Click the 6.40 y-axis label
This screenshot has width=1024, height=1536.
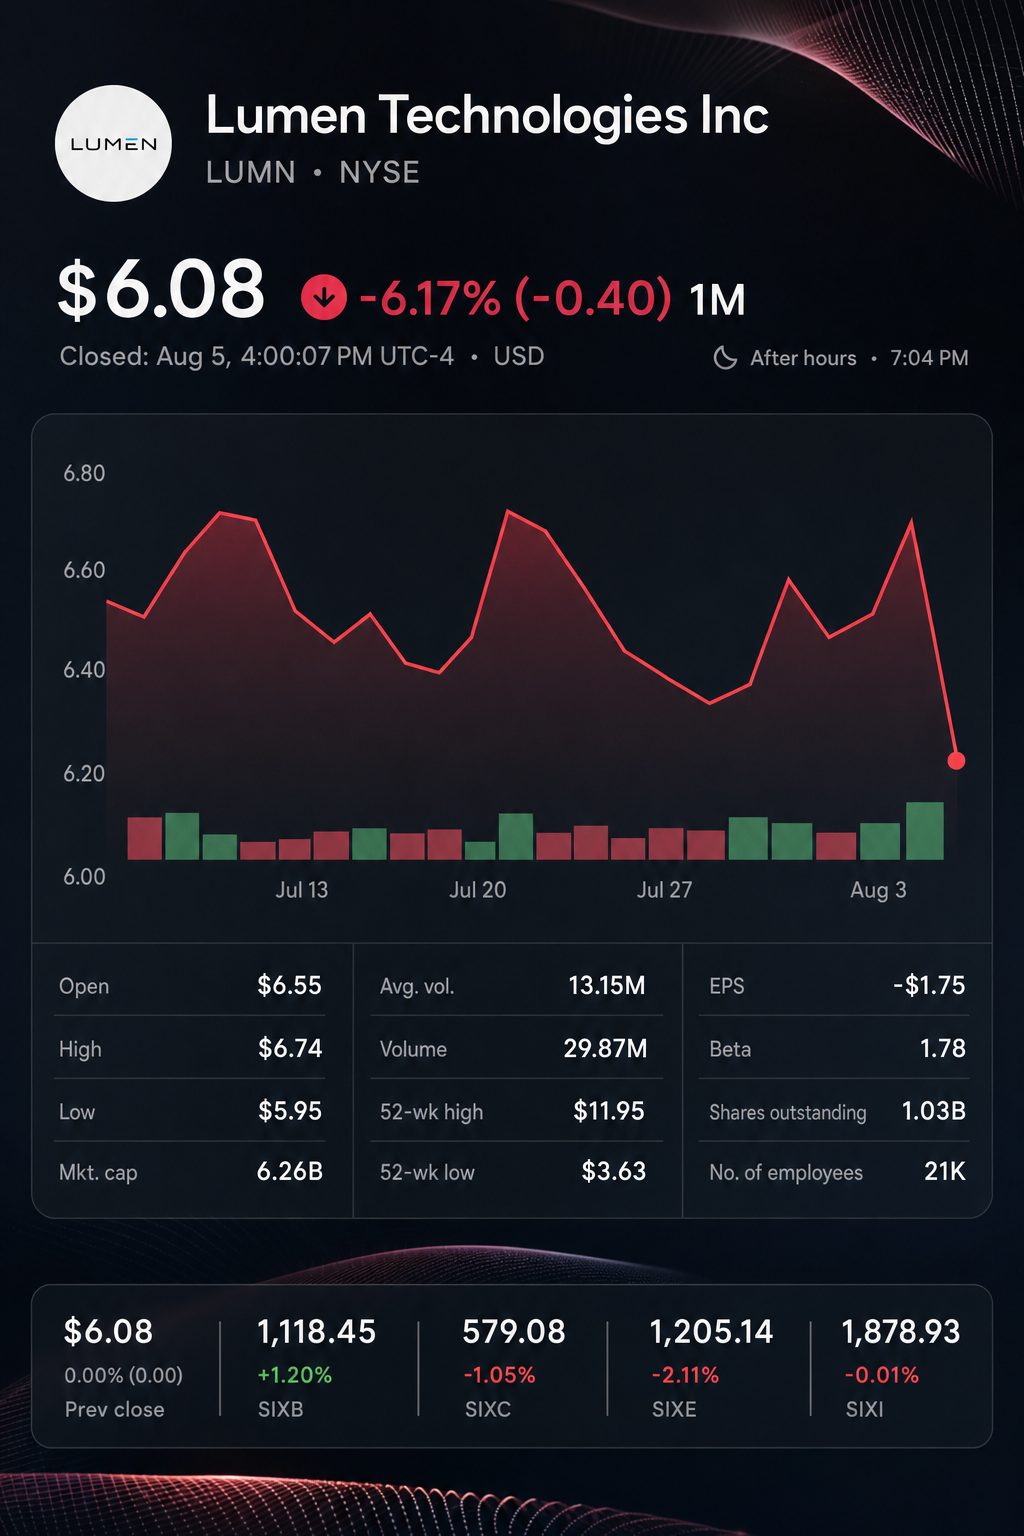84,670
